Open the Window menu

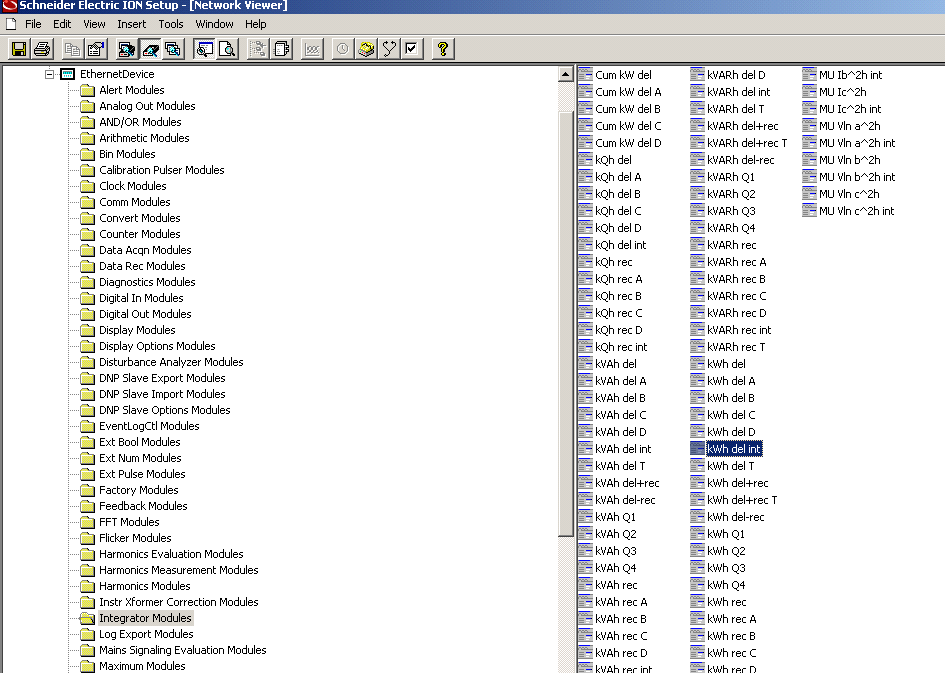214,24
